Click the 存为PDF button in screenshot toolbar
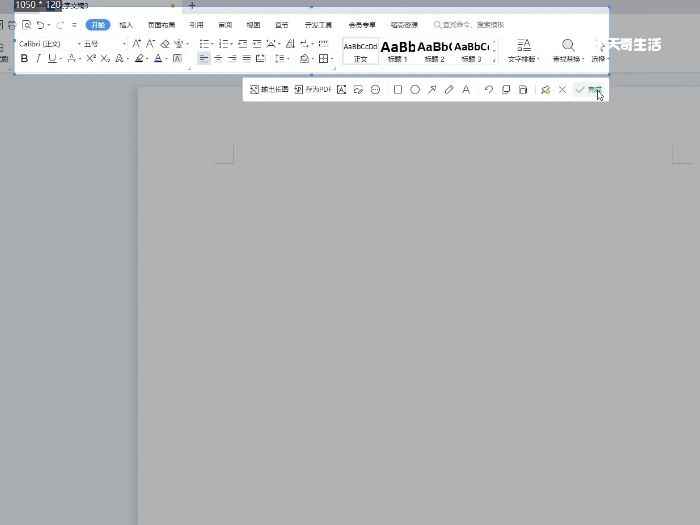The height and width of the screenshot is (525, 700). [x=312, y=90]
